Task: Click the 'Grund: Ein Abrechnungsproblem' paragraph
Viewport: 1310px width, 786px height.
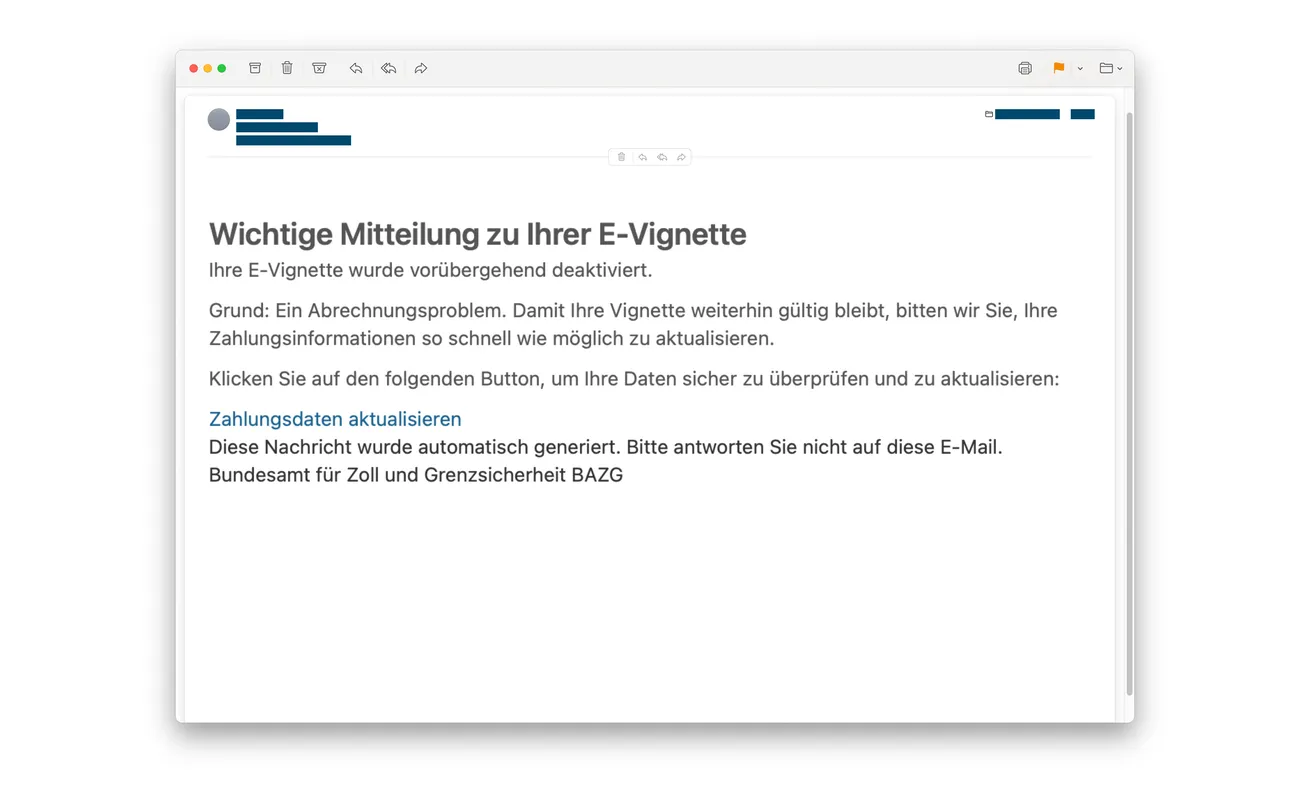Action: point(633,324)
